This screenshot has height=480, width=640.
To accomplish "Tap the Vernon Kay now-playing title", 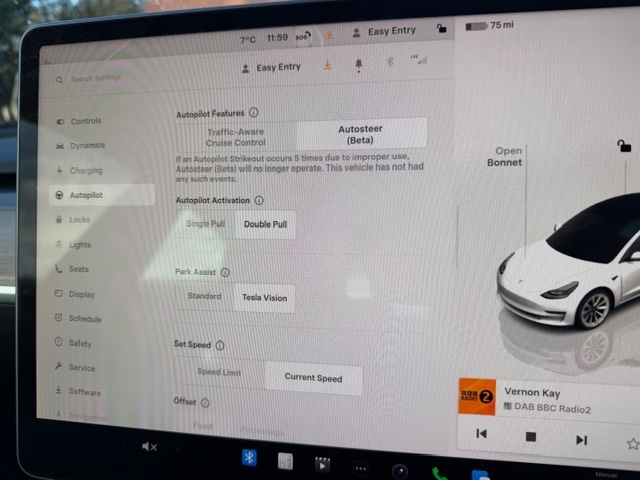I will pos(532,393).
